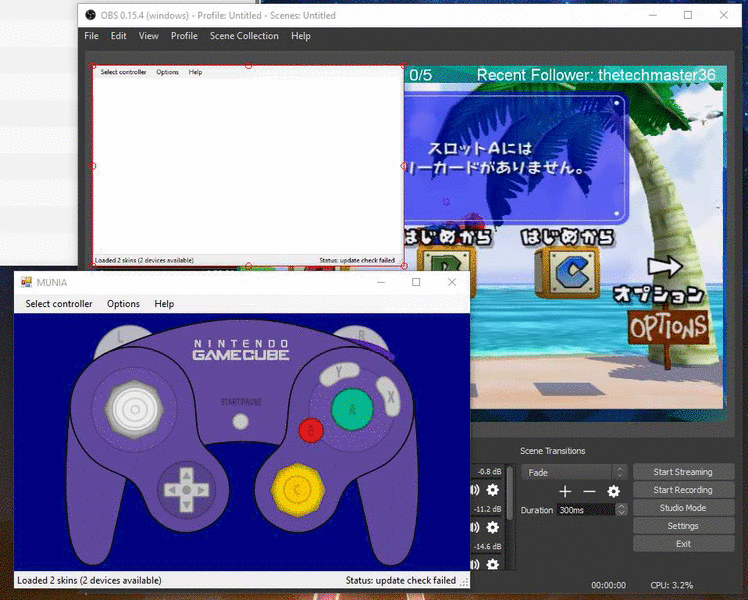Image resolution: width=748 pixels, height=600 pixels.
Task: Click the '-14.6 dB' level label
Action: pyautogui.click(x=488, y=546)
